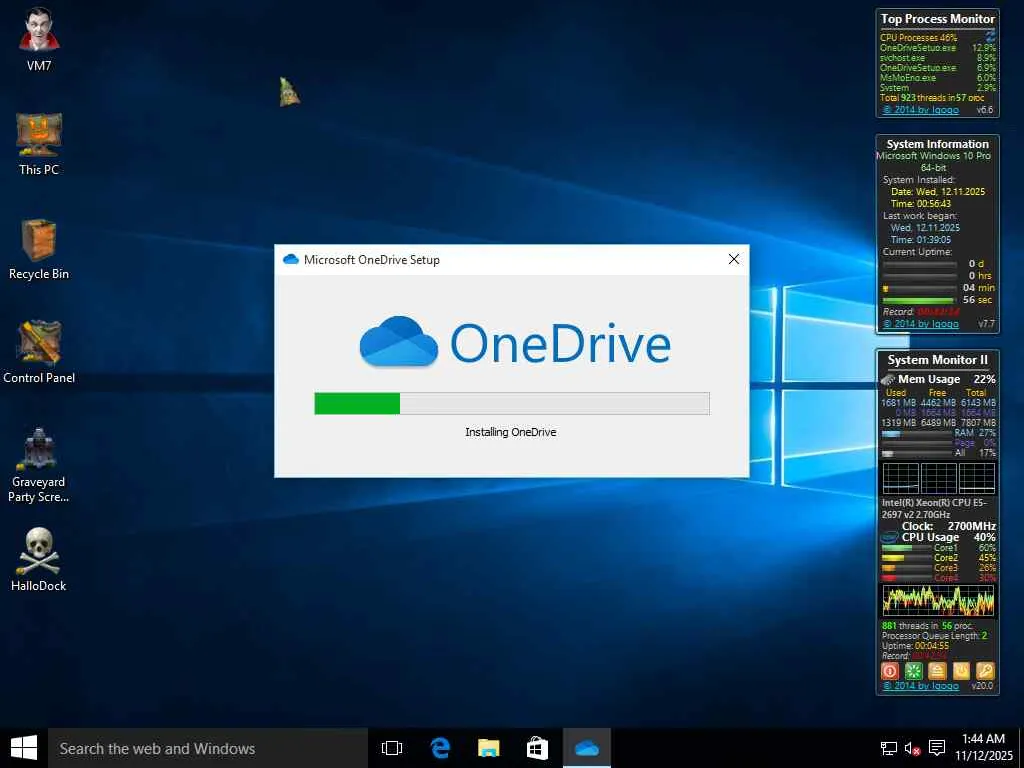
Task: Click the OneDrive logo in the setup dialog
Action: (515, 343)
